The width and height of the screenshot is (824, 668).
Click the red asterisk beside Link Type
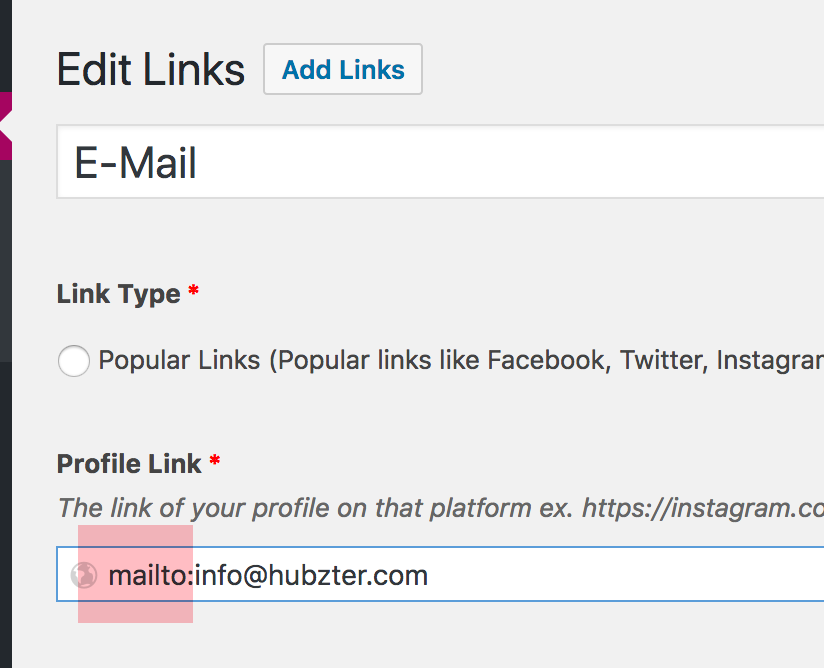click(193, 290)
